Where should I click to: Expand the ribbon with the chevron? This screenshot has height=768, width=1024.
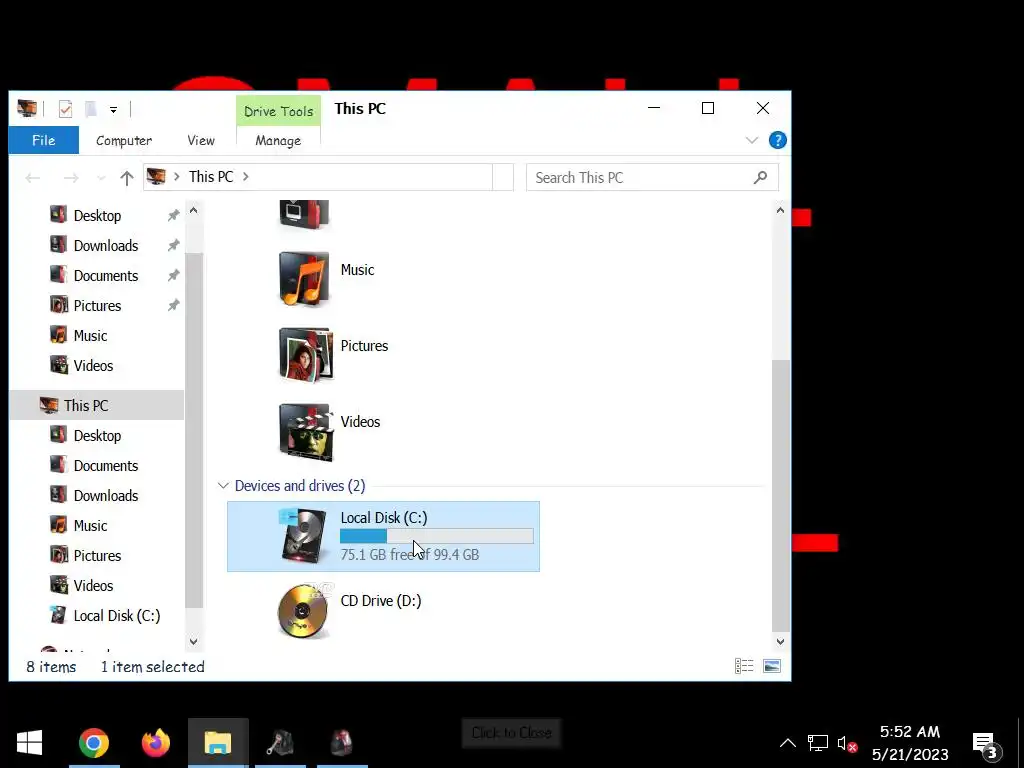tap(752, 140)
